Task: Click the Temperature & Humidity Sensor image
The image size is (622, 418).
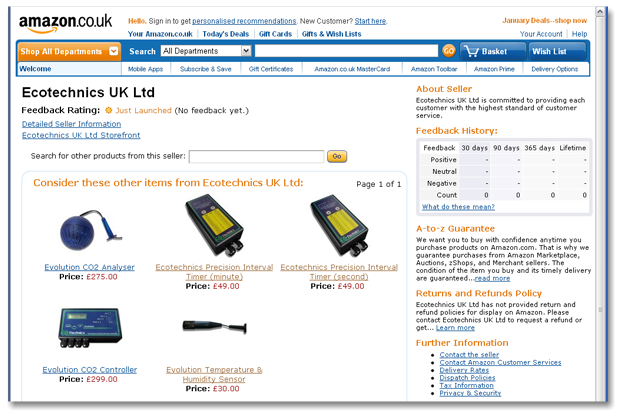Action: [214, 327]
